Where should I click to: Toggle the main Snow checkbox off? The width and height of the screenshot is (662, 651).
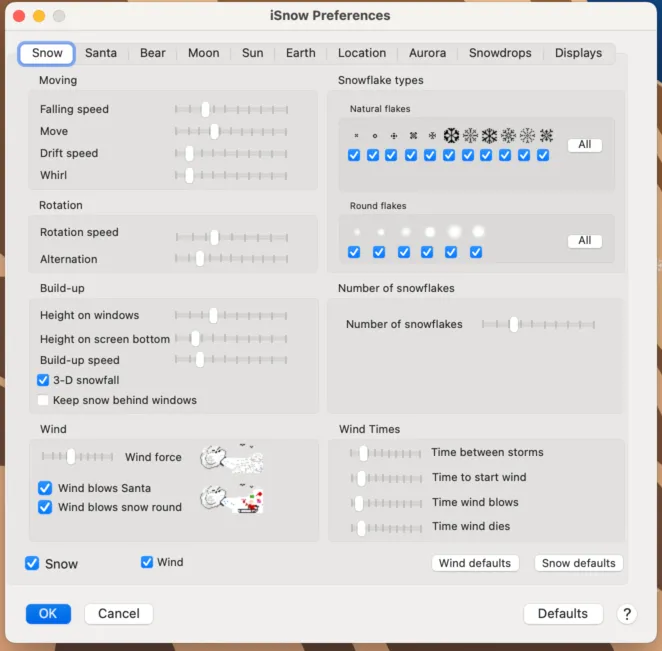(x=33, y=564)
